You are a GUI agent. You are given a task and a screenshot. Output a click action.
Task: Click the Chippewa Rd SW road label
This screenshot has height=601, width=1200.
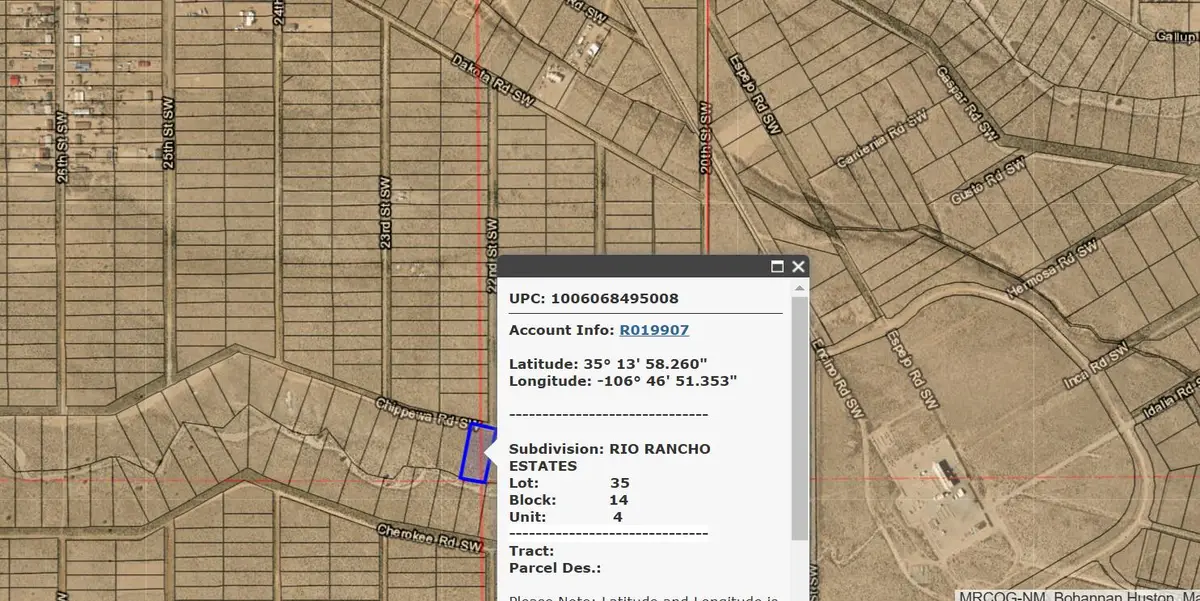tap(420, 411)
